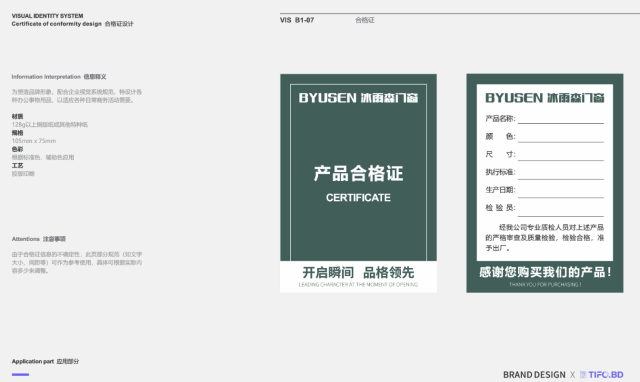Viewport: 640px width, 382px height.
Task: Click the '产品名称' blank line field
Action: tap(561, 119)
